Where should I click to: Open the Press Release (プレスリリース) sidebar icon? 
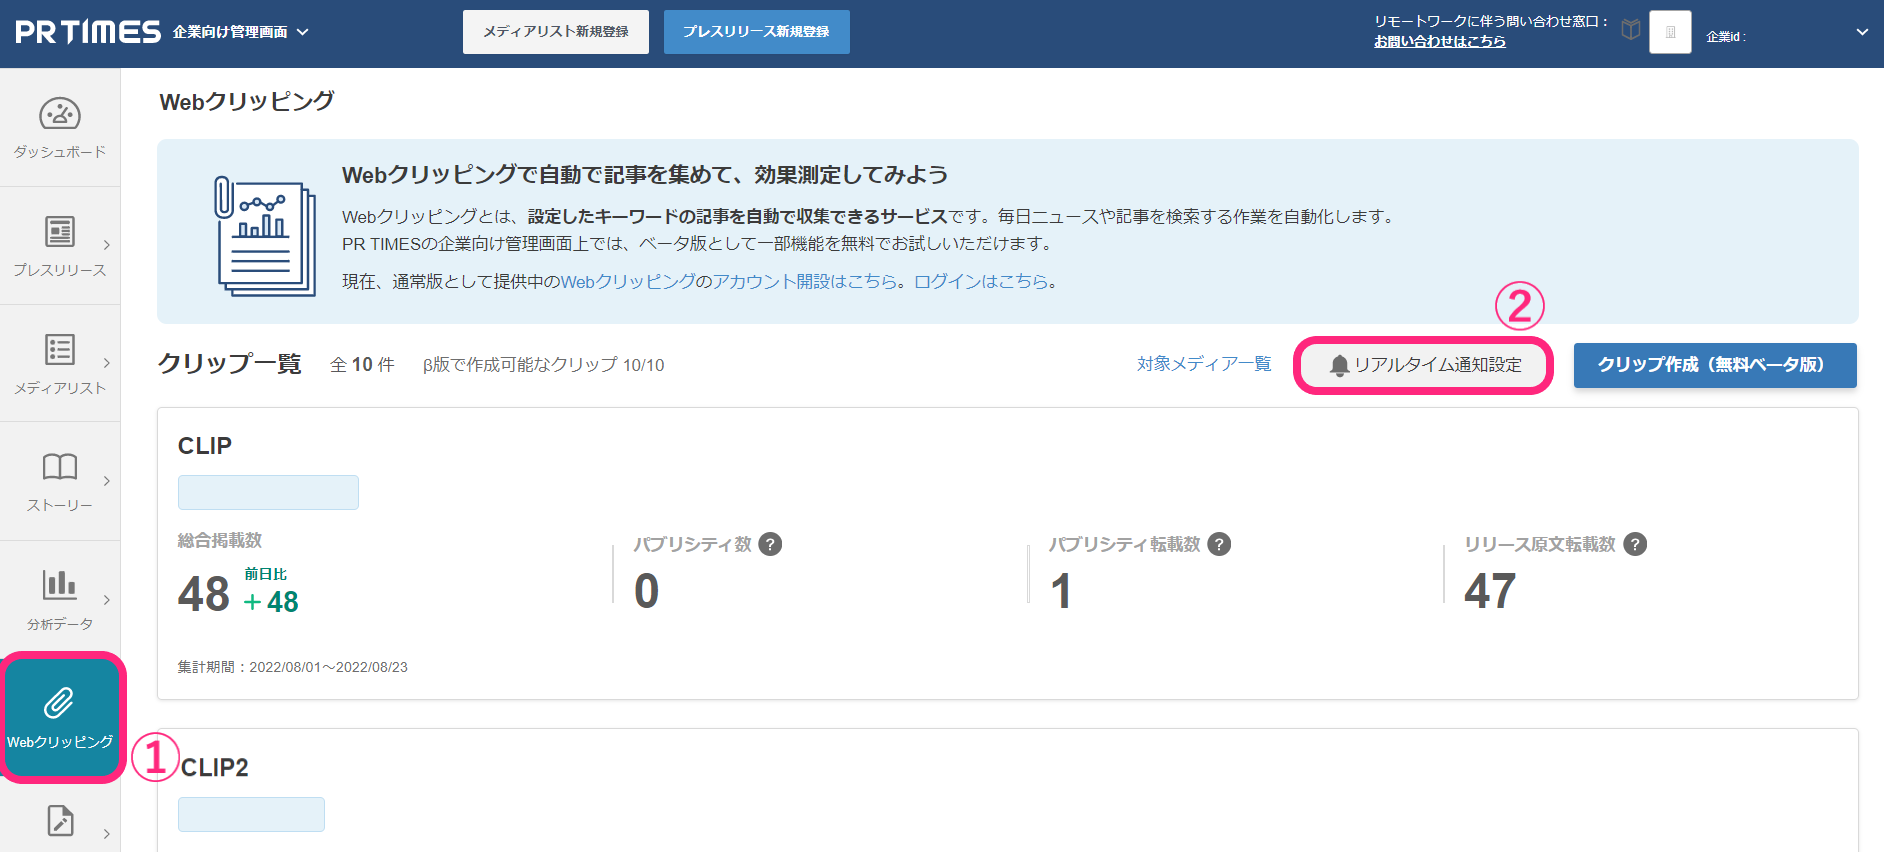click(x=60, y=231)
